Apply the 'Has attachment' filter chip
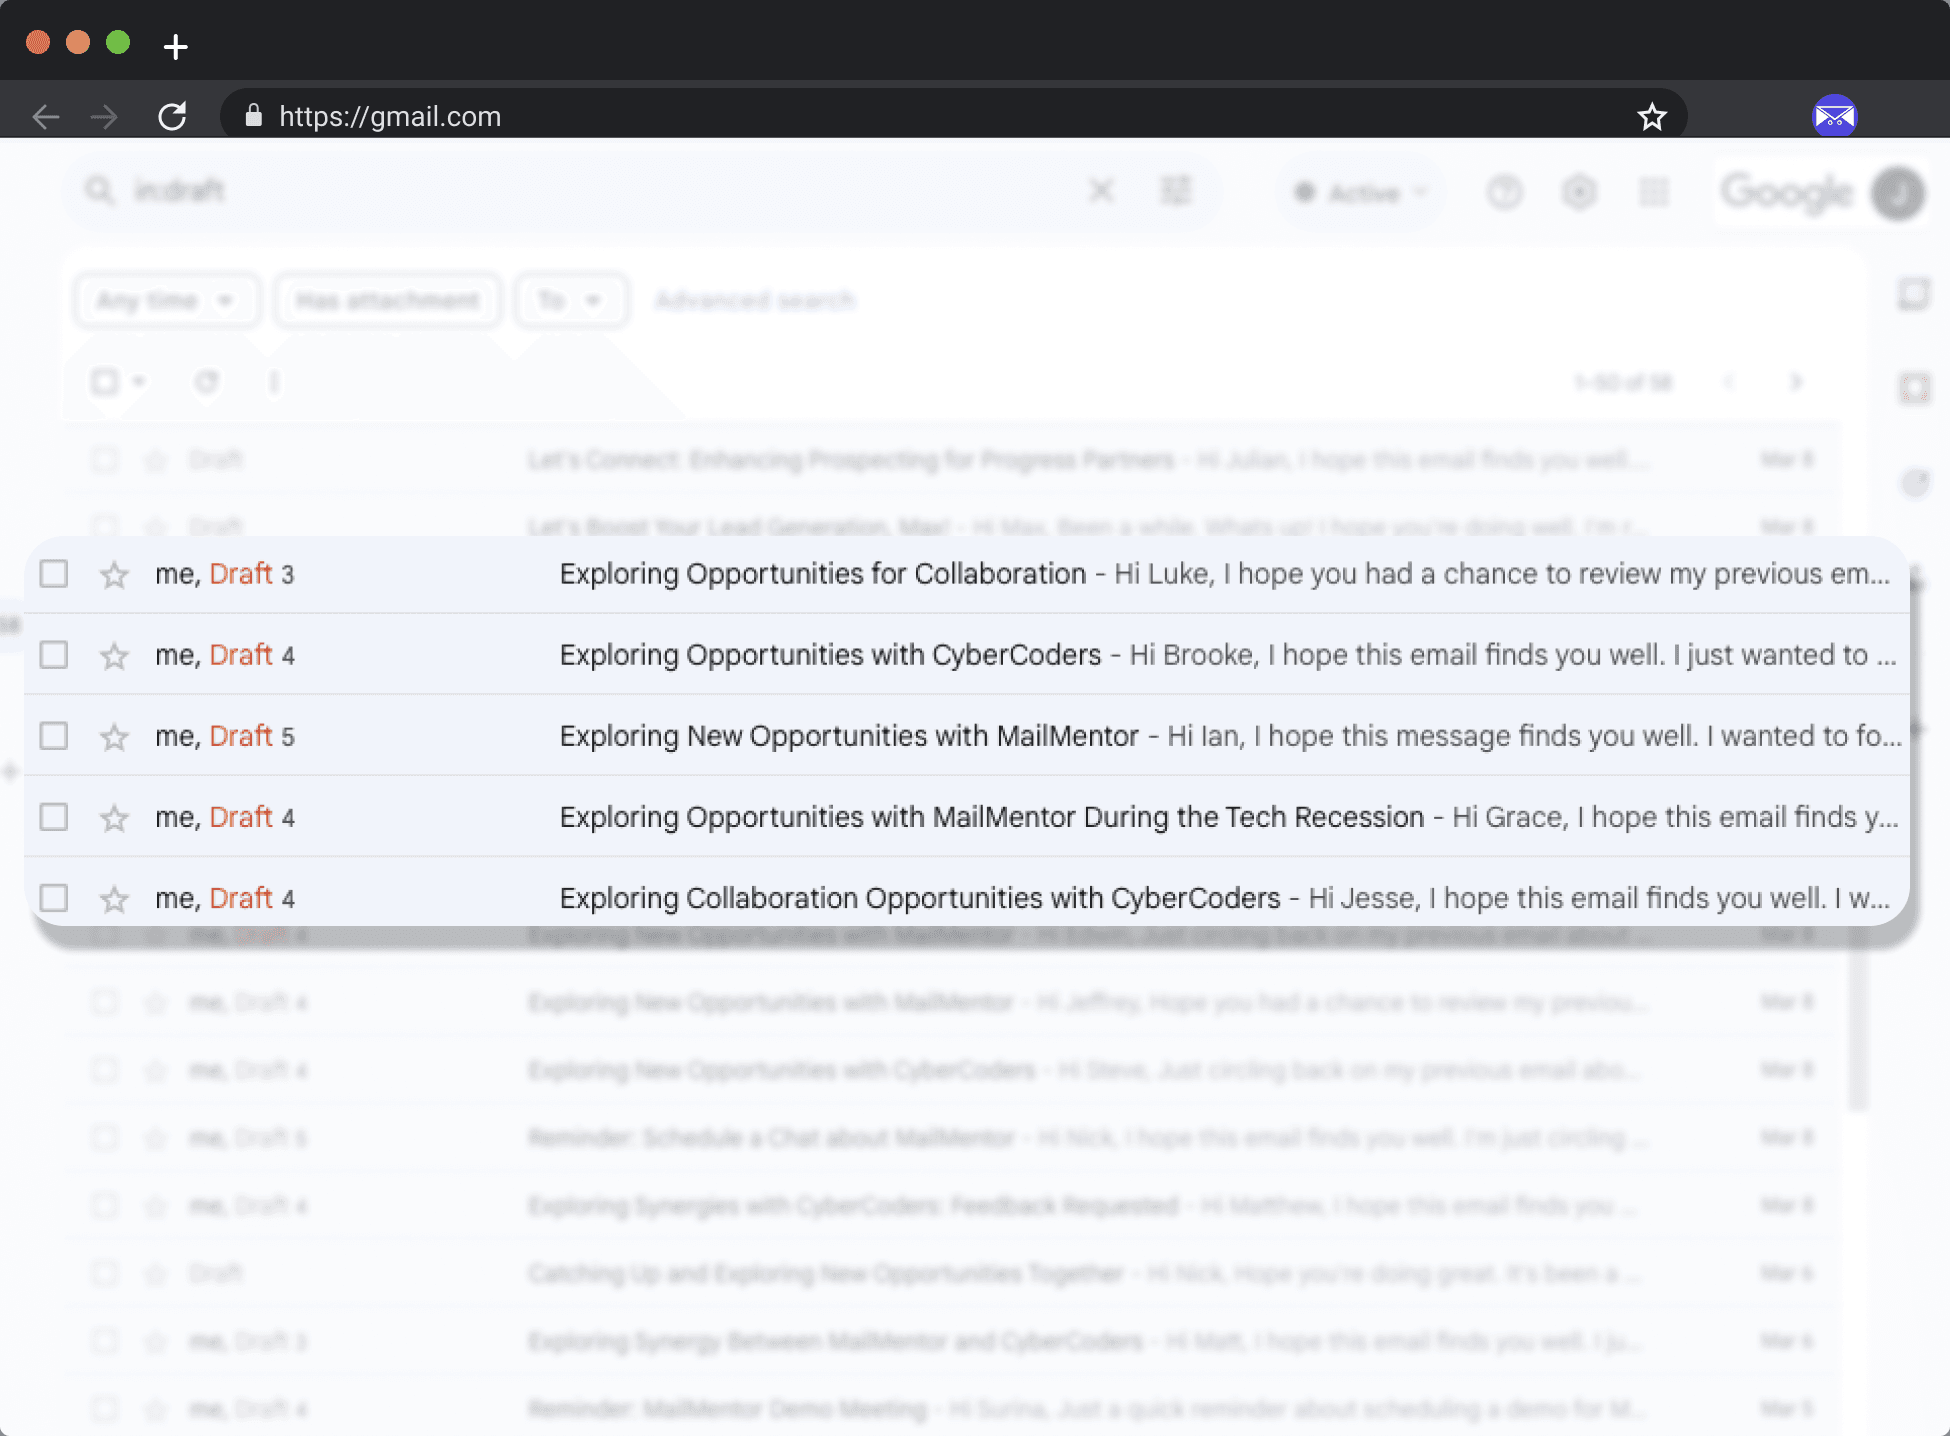The height and width of the screenshot is (1436, 1950). pyautogui.click(x=387, y=299)
